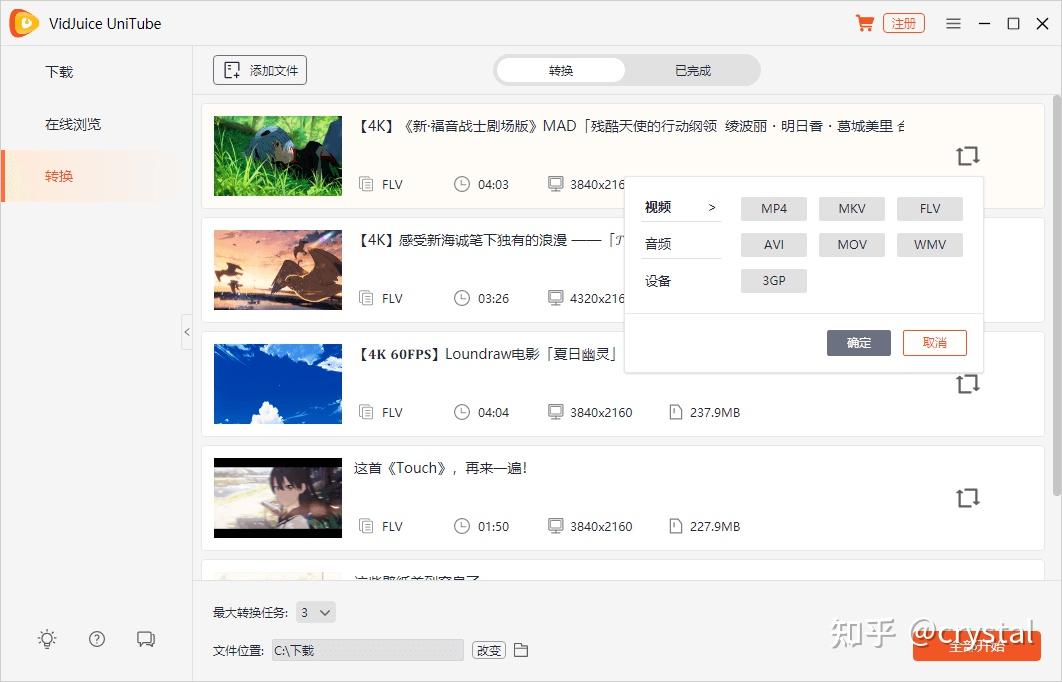The width and height of the screenshot is (1062, 682).
Task: Click convert icon on the 夏日幽灵 video row
Action: tap(966, 383)
